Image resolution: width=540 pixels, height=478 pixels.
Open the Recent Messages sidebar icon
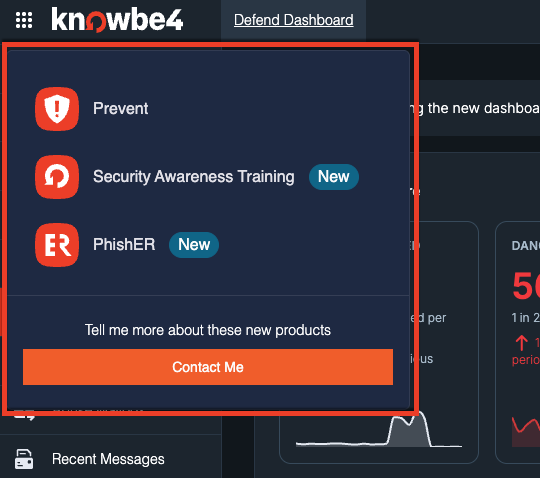pos(24,459)
